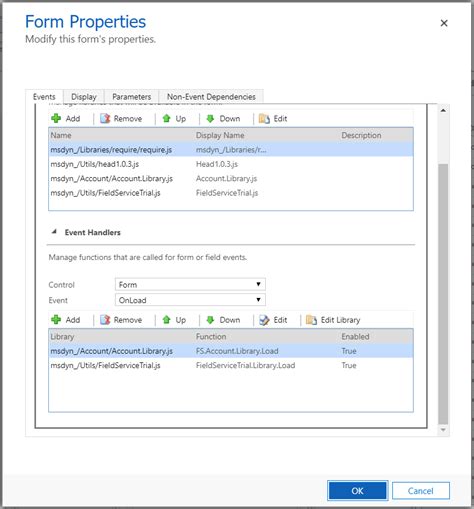Click the Cancel button
Viewport: 474px width, 509px height.
click(x=420, y=491)
